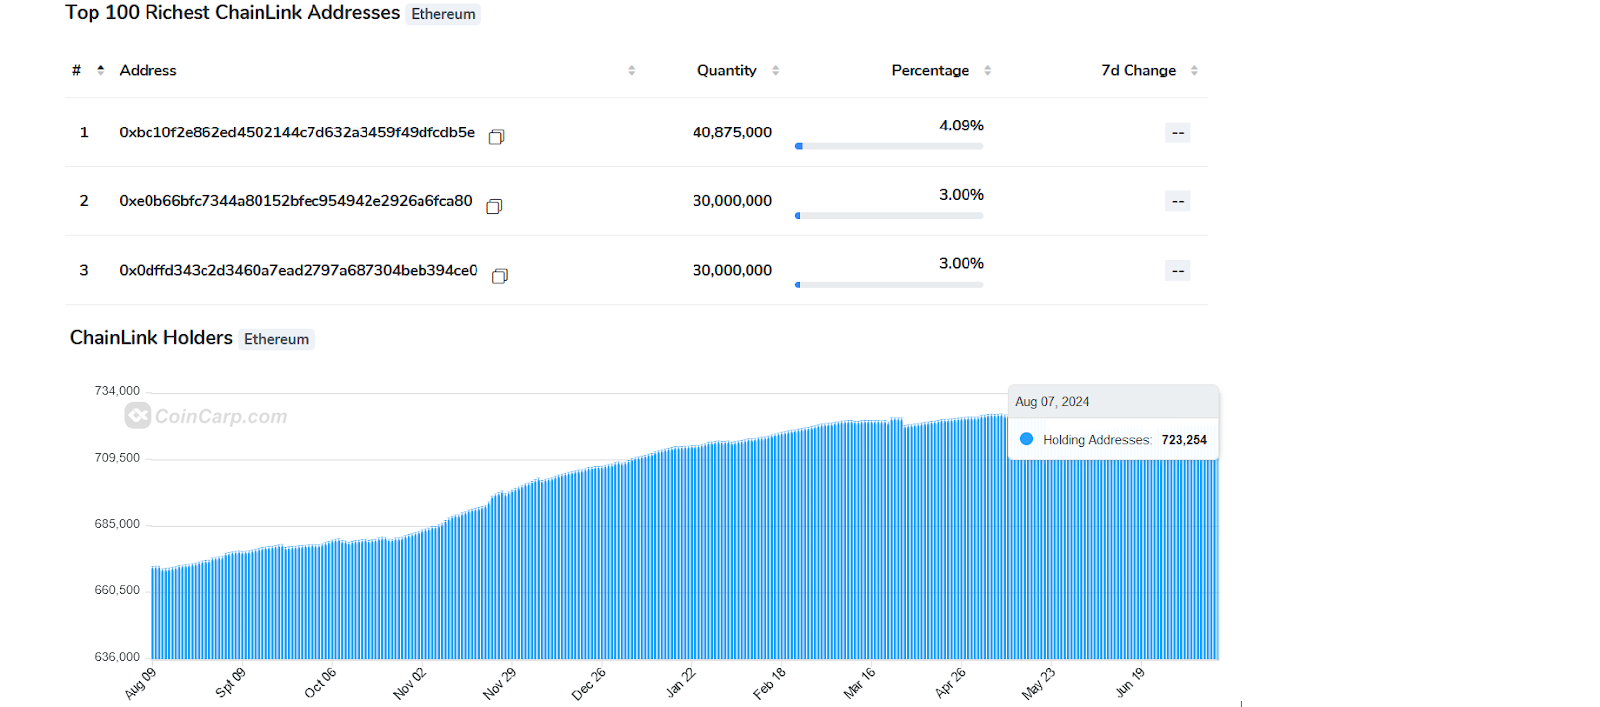The image size is (1600, 707).
Task: Sort holders by Quantity column
Action: (775, 70)
